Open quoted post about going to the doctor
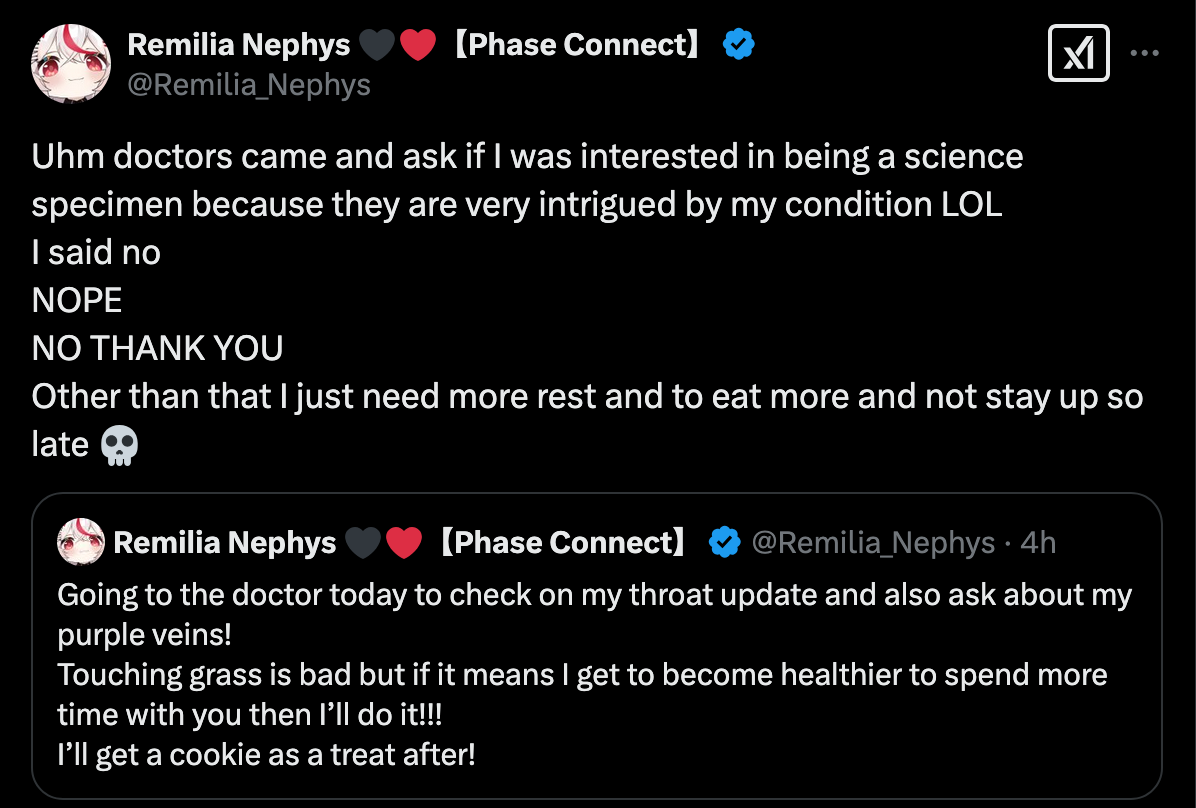The image size is (1196, 808). tap(596, 673)
